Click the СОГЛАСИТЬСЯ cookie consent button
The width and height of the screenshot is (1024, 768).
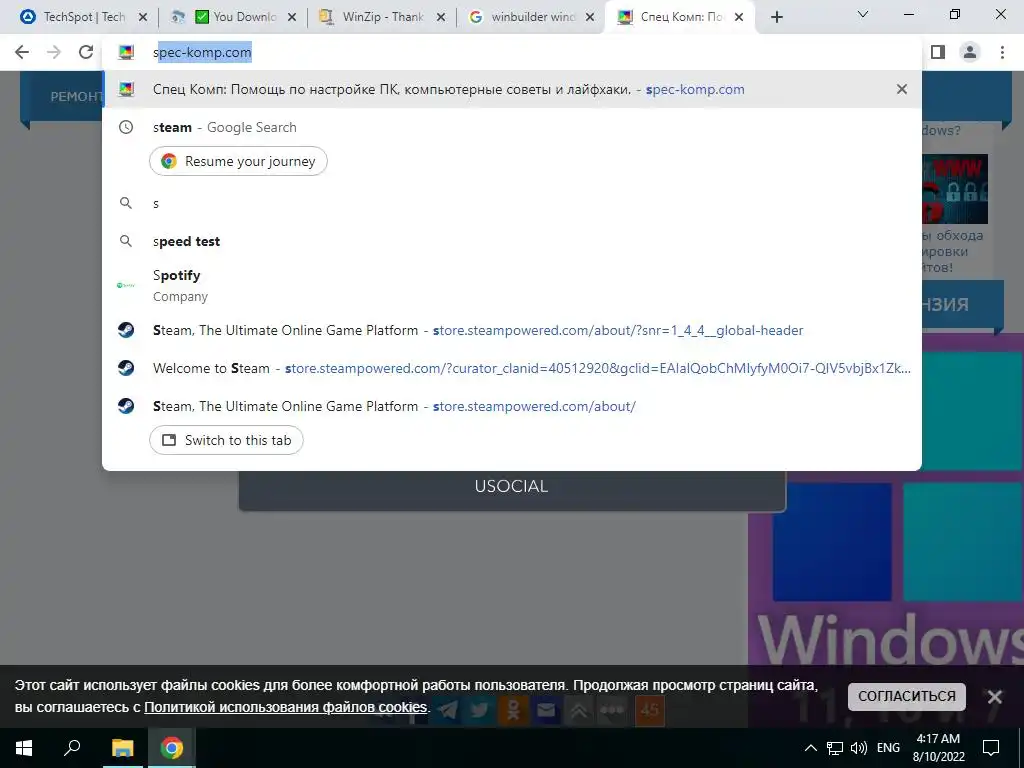pos(906,697)
